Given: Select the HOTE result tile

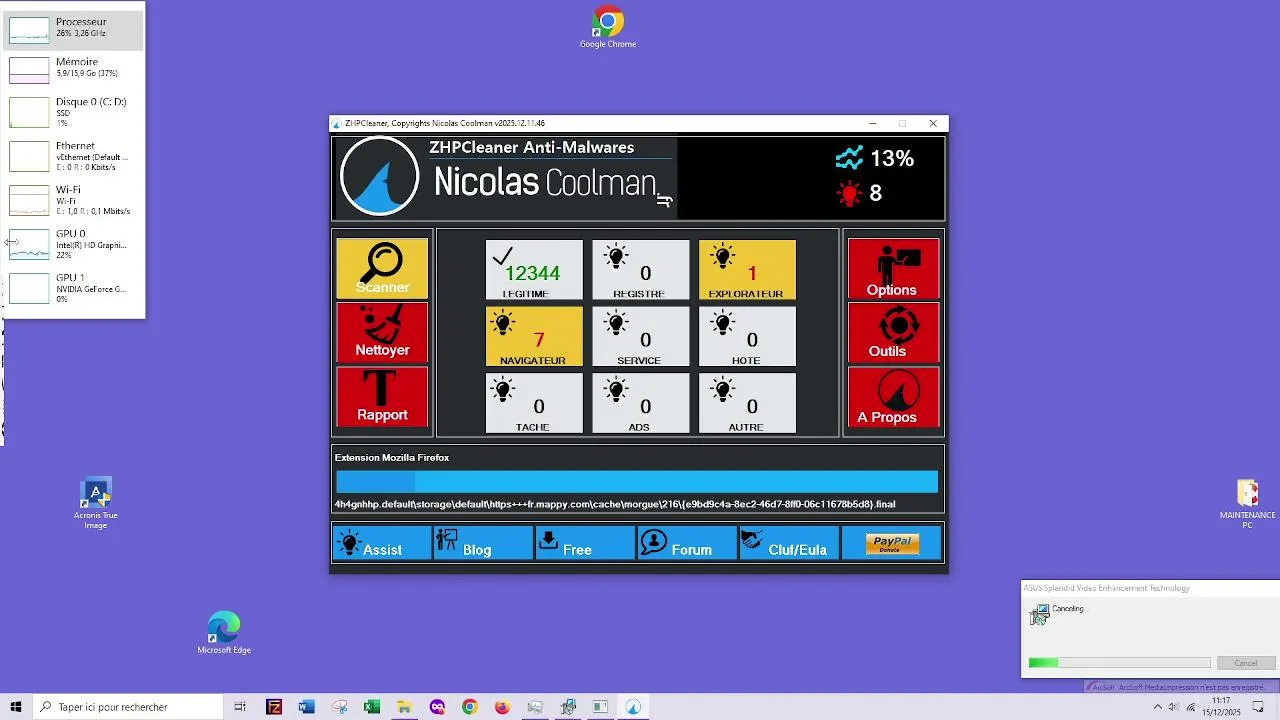Looking at the screenshot, I should (747, 336).
